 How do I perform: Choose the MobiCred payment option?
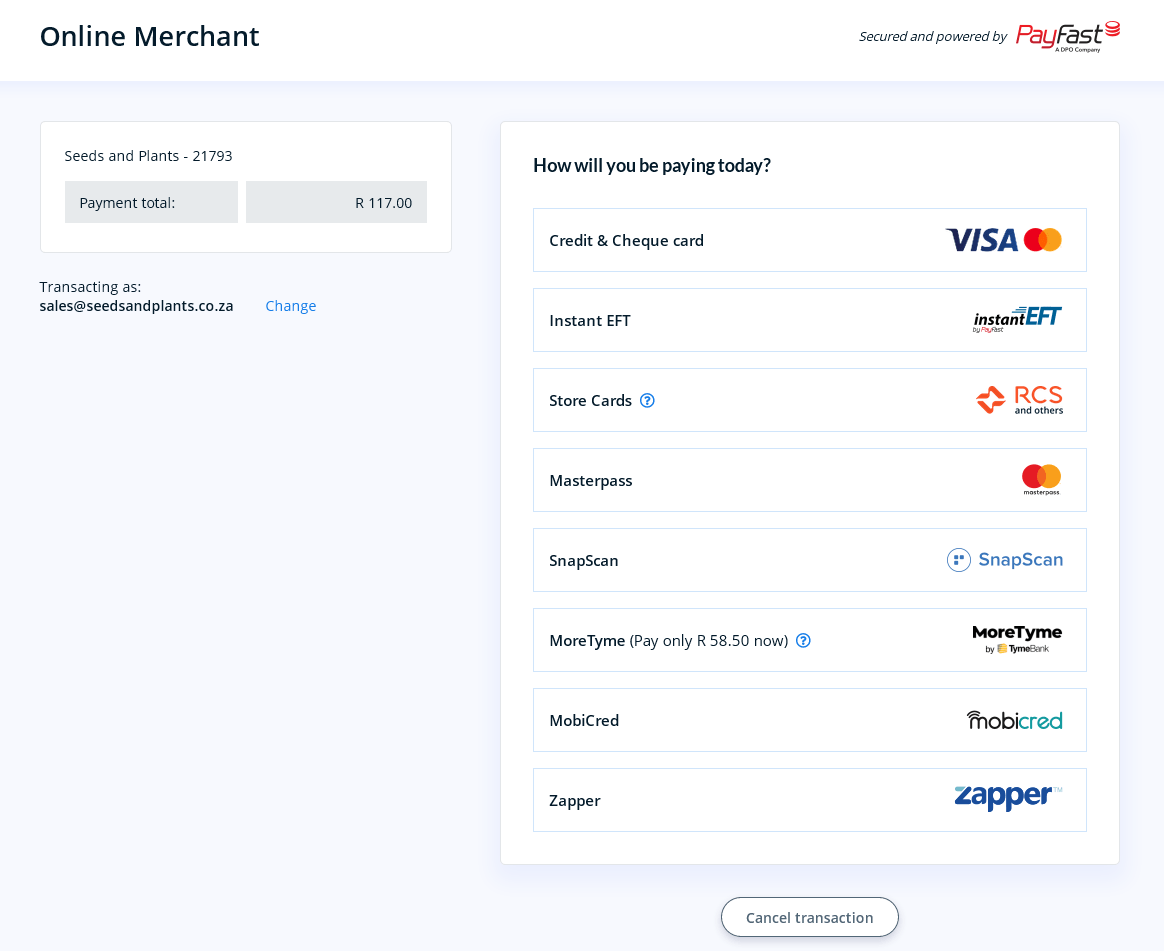pos(809,720)
